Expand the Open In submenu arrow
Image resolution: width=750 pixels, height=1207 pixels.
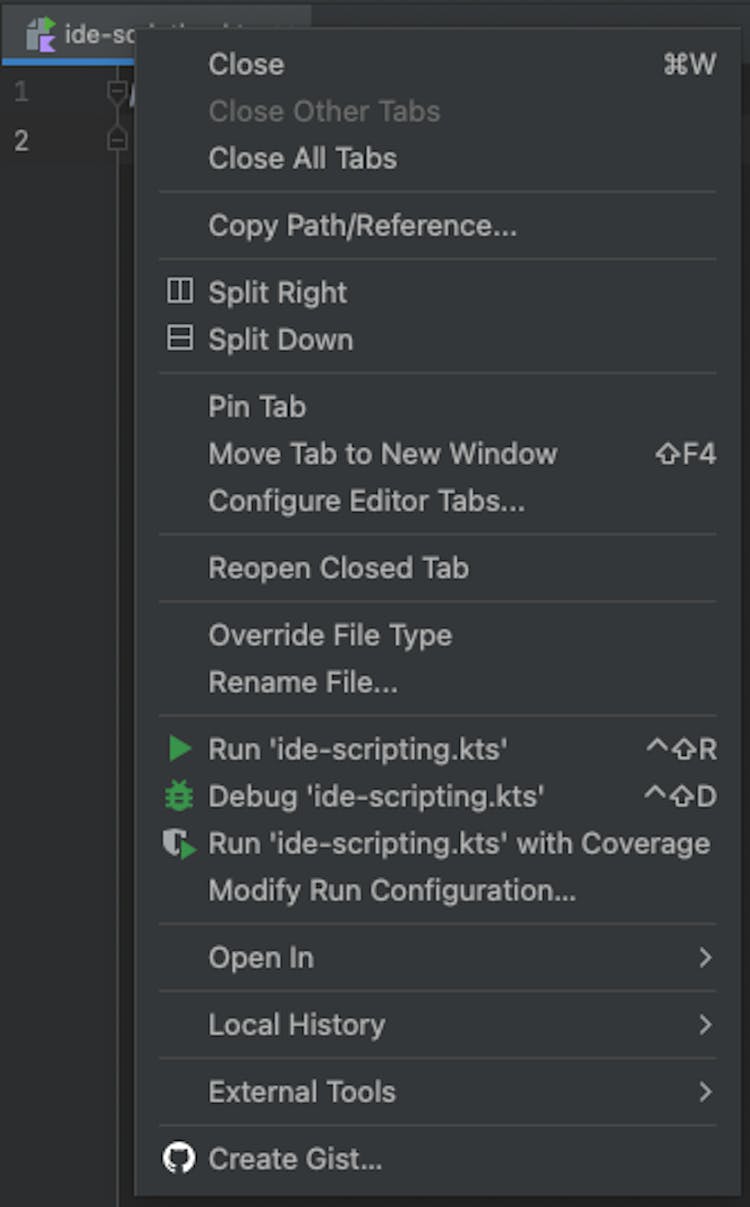tap(705, 958)
